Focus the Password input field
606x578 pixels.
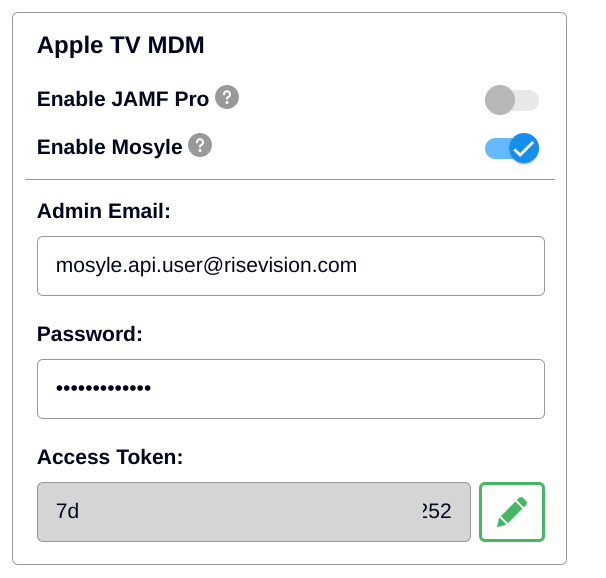[x=291, y=389]
